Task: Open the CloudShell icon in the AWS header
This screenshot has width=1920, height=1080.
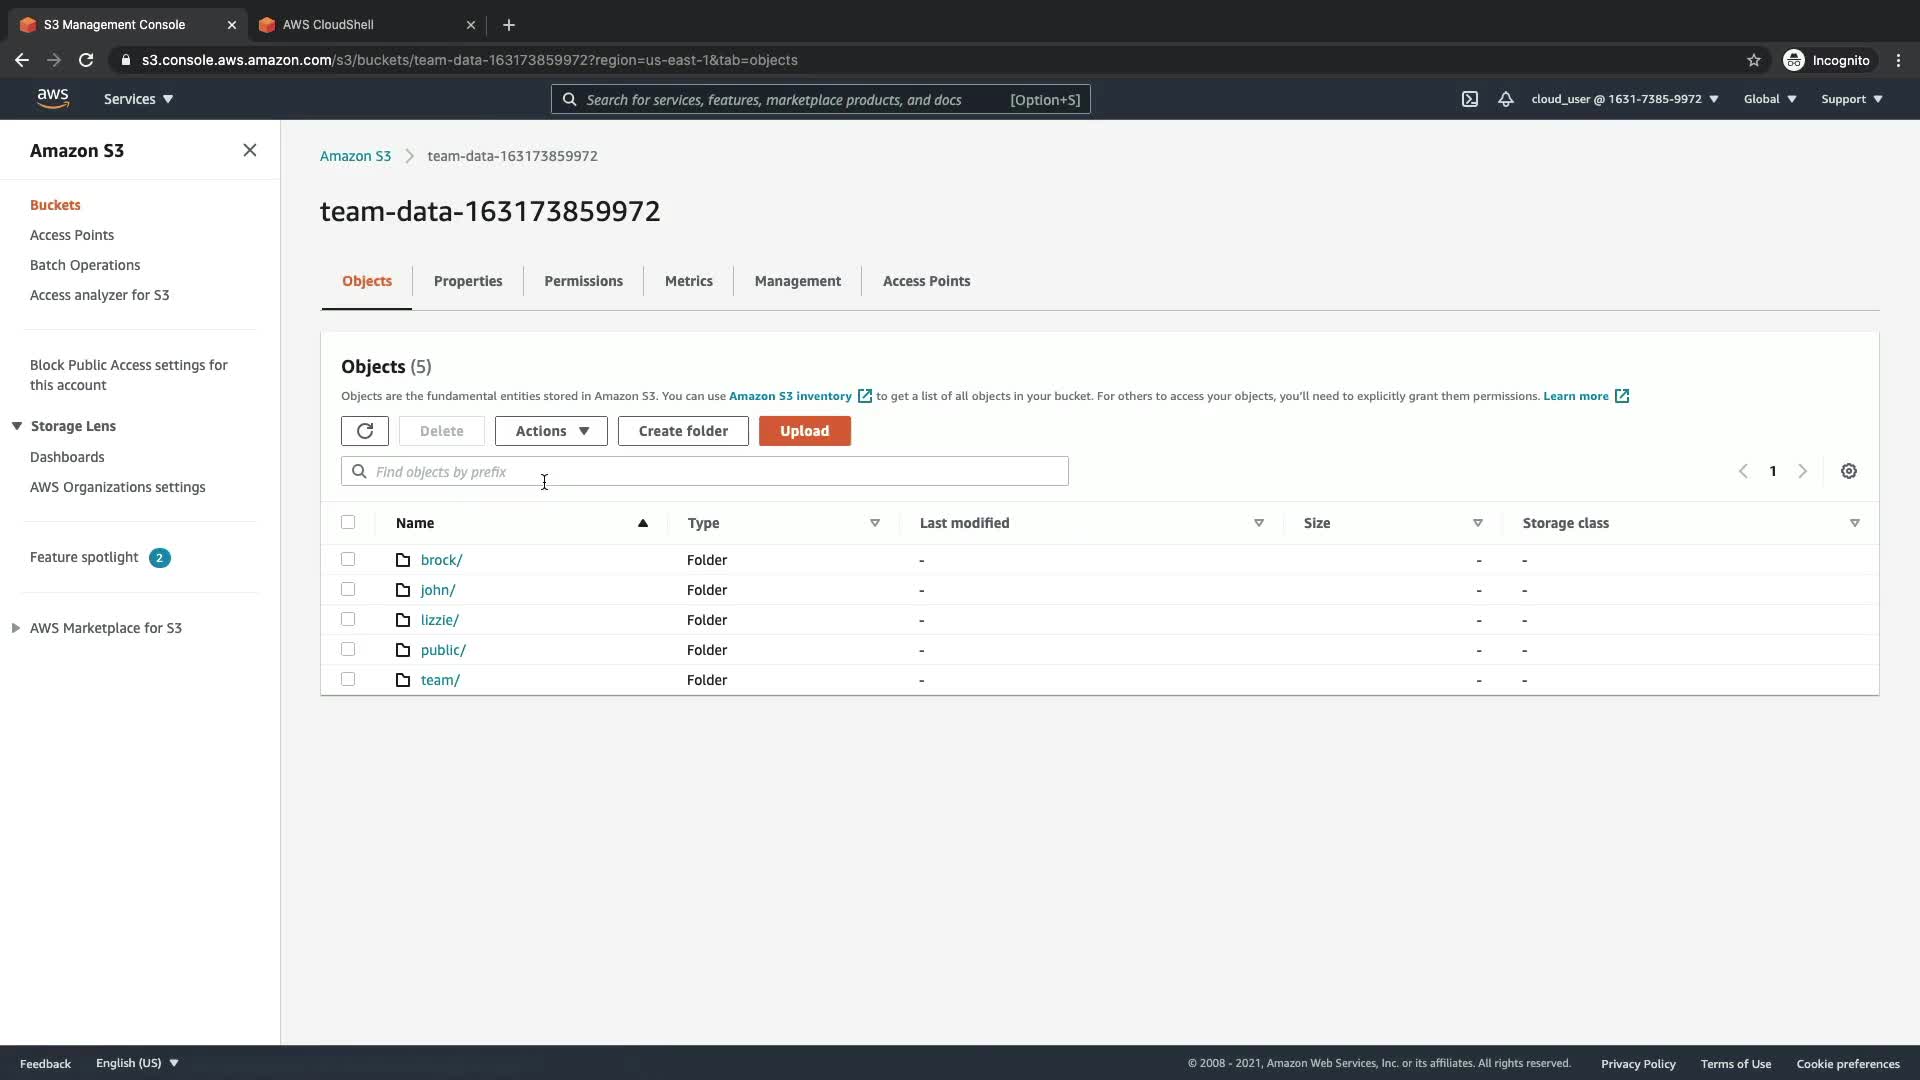Action: [1469, 99]
